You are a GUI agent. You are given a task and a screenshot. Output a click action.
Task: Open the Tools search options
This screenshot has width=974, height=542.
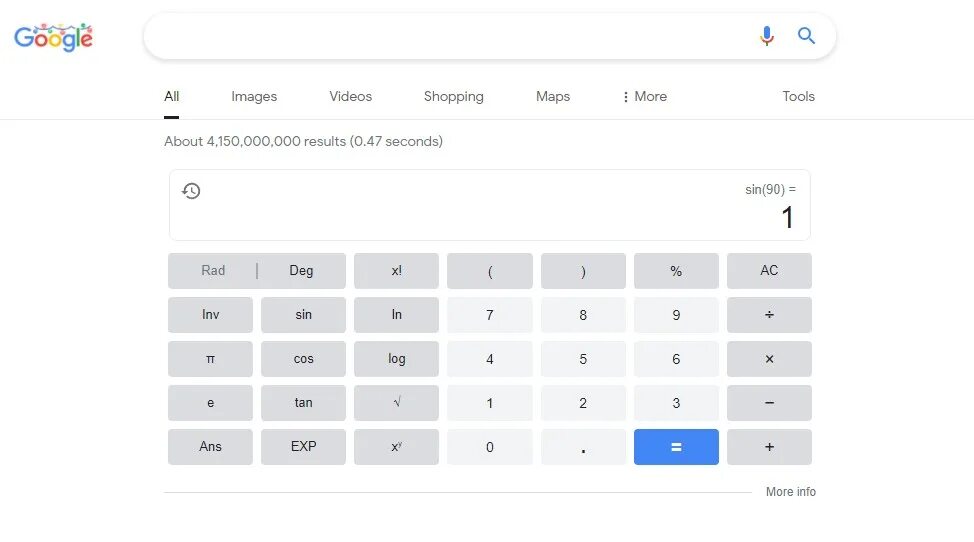click(x=798, y=97)
